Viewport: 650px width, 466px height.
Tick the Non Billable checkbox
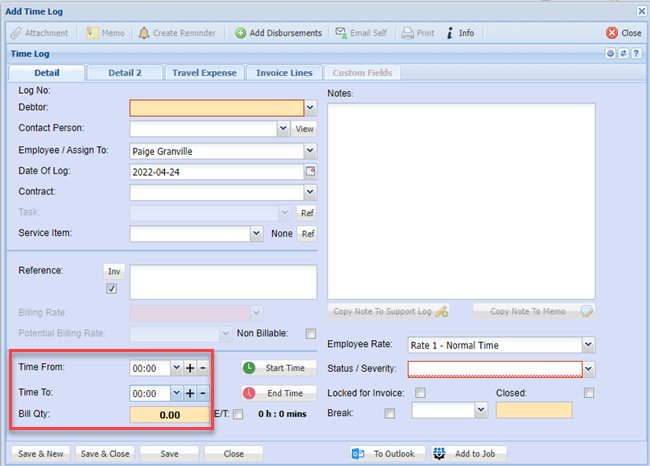(310, 334)
